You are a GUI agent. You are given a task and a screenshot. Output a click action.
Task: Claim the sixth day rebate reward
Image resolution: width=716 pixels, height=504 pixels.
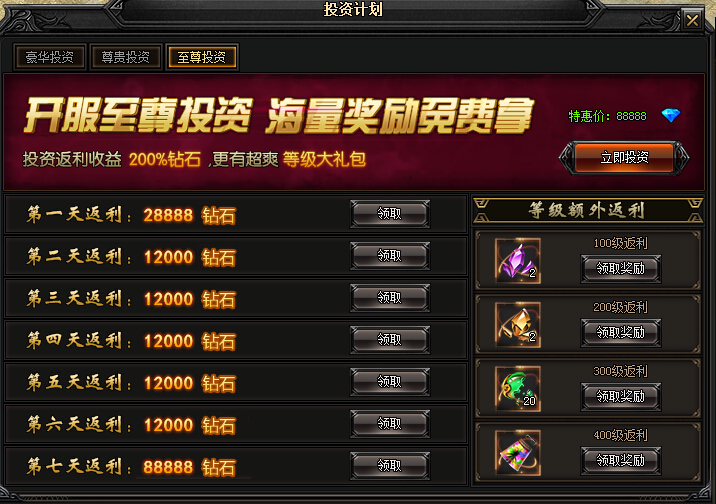tap(390, 424)
